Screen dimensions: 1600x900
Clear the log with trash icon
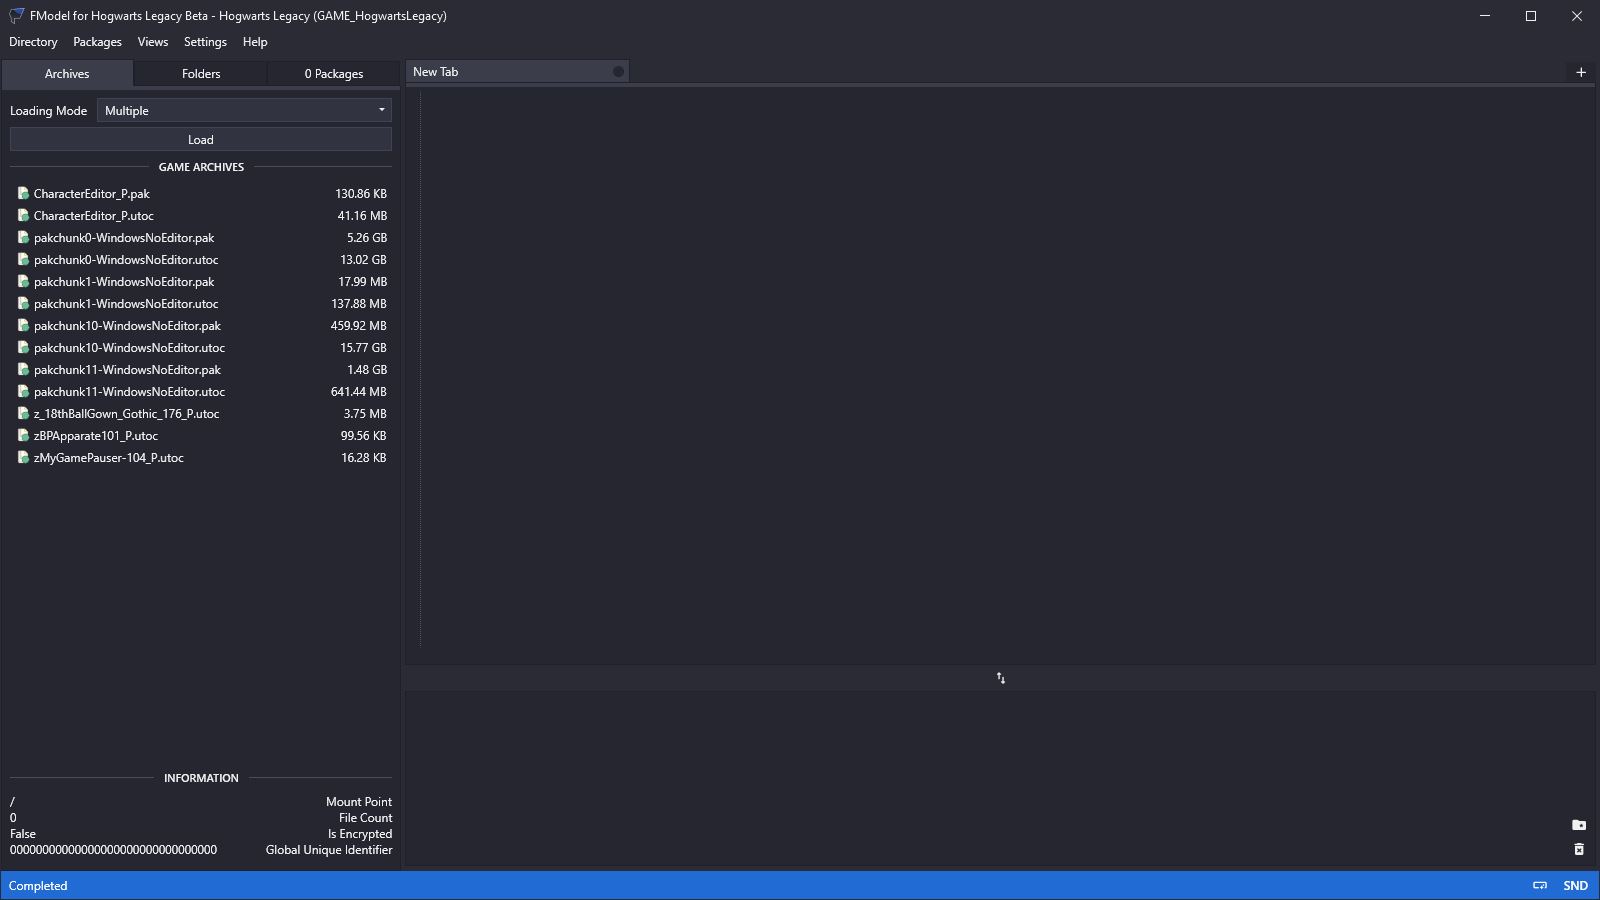(1579, 849)
